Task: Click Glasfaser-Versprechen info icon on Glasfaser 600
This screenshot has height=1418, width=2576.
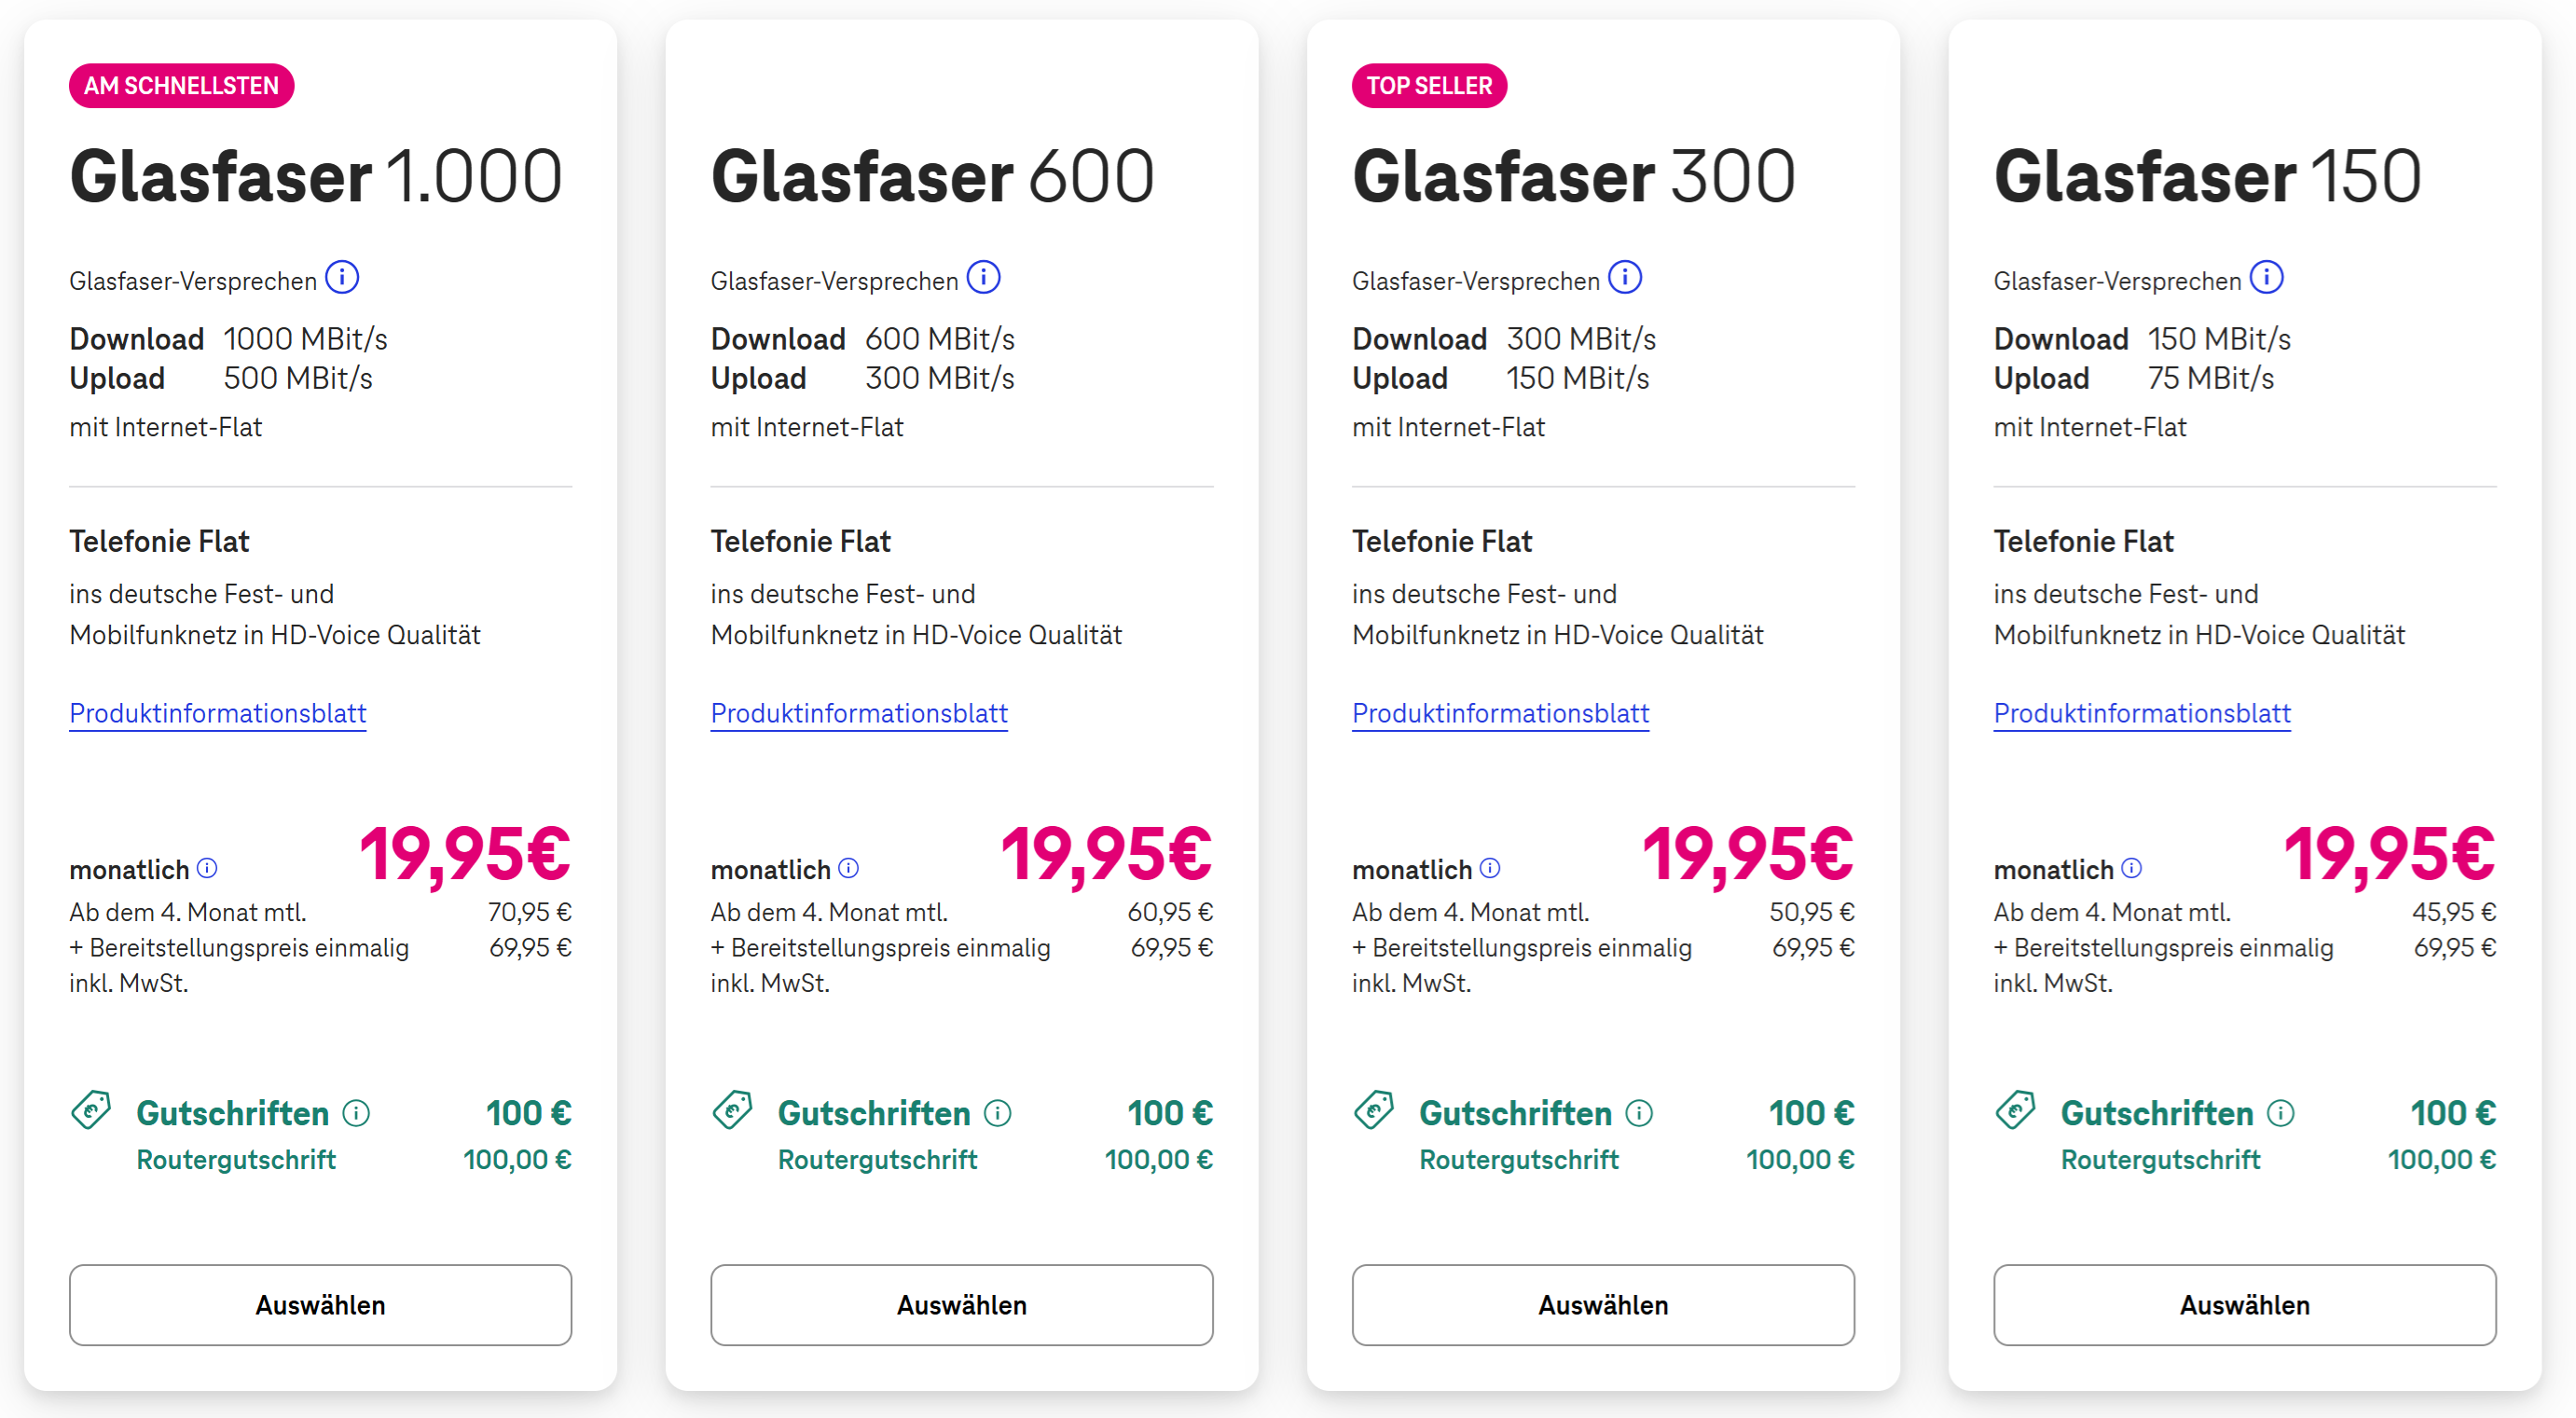Action: click(x=984, y=277)
